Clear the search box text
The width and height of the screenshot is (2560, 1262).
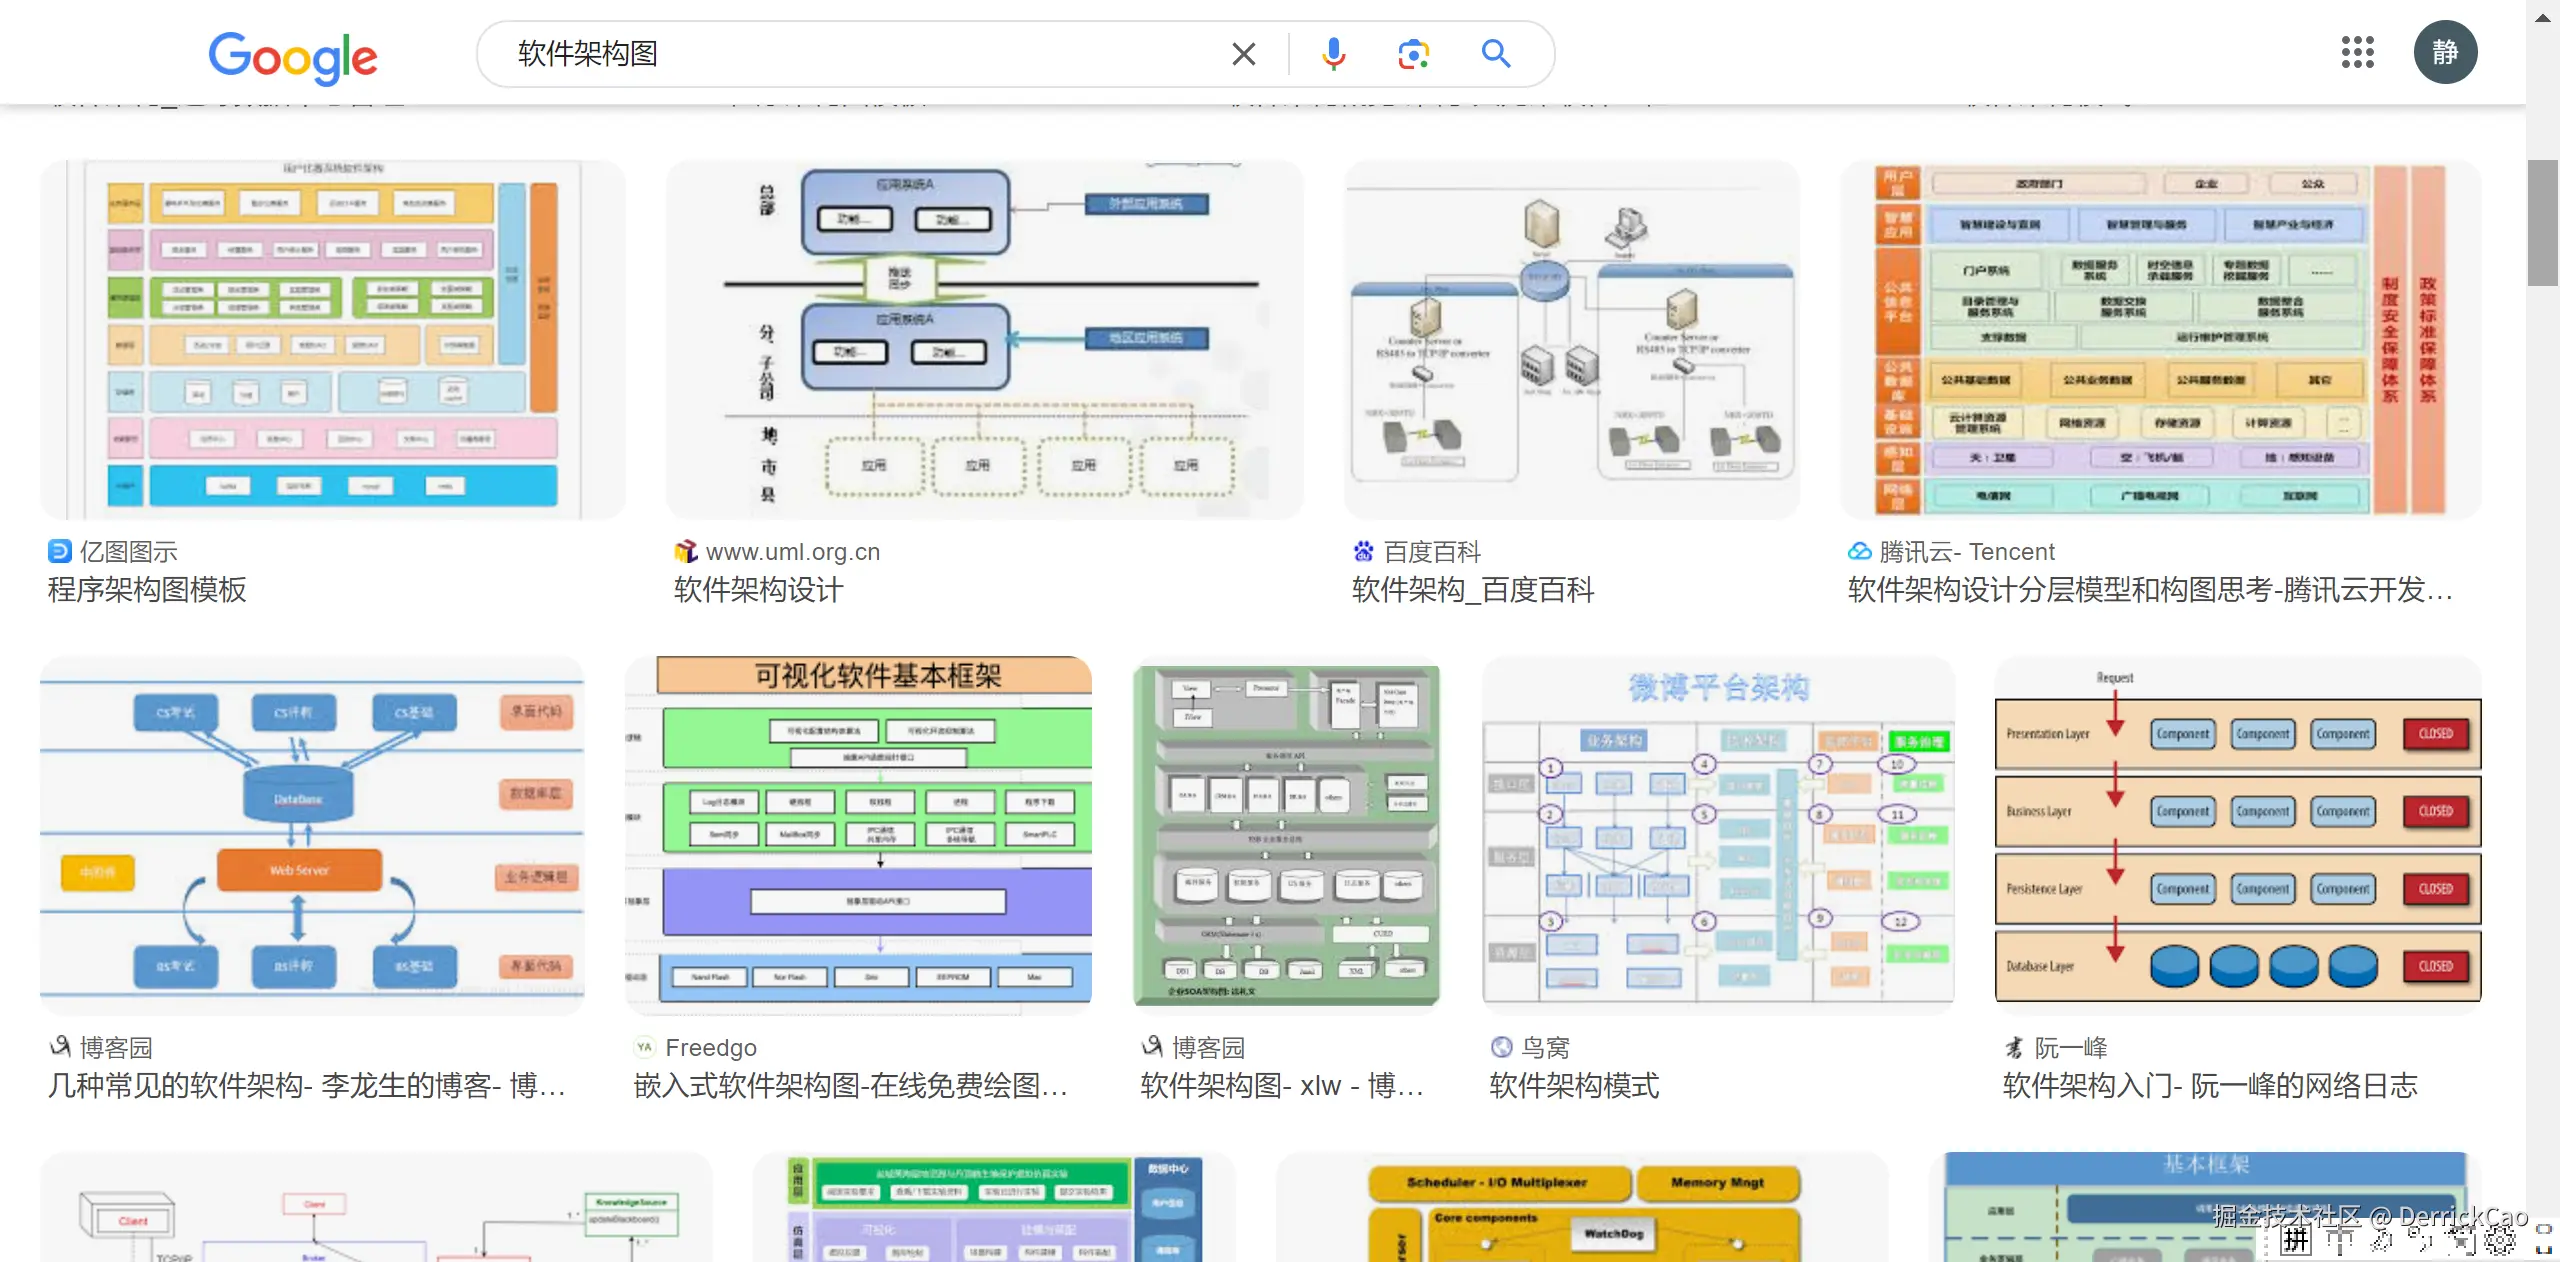pyautogui.click(x=1243, y=54)
